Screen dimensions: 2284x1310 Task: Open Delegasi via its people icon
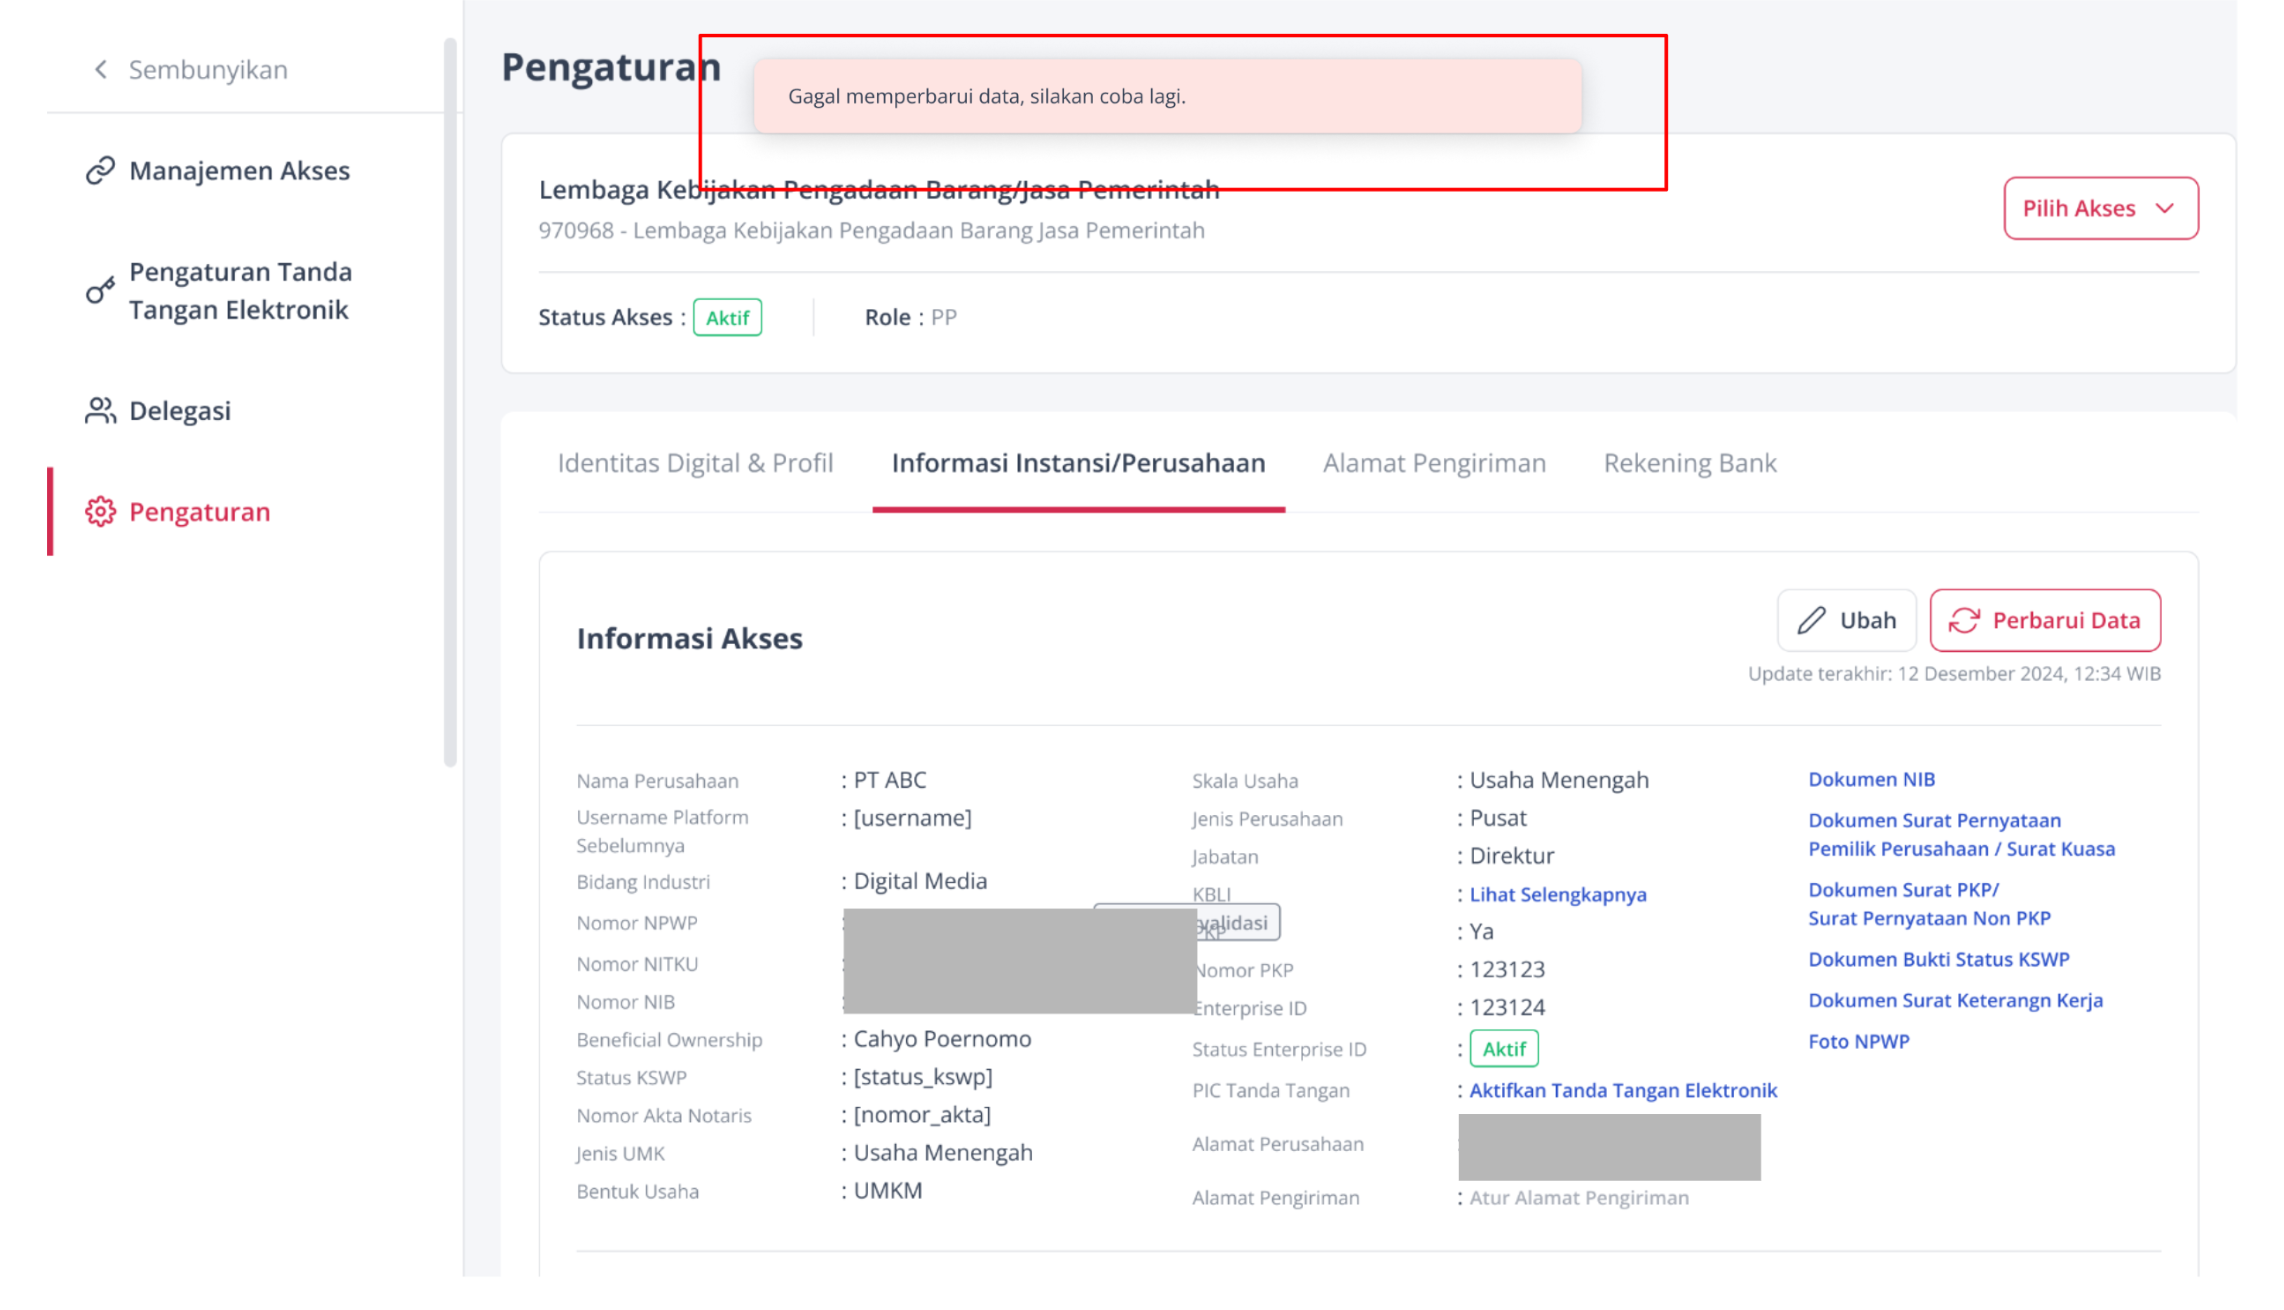(x=100, y=411)
